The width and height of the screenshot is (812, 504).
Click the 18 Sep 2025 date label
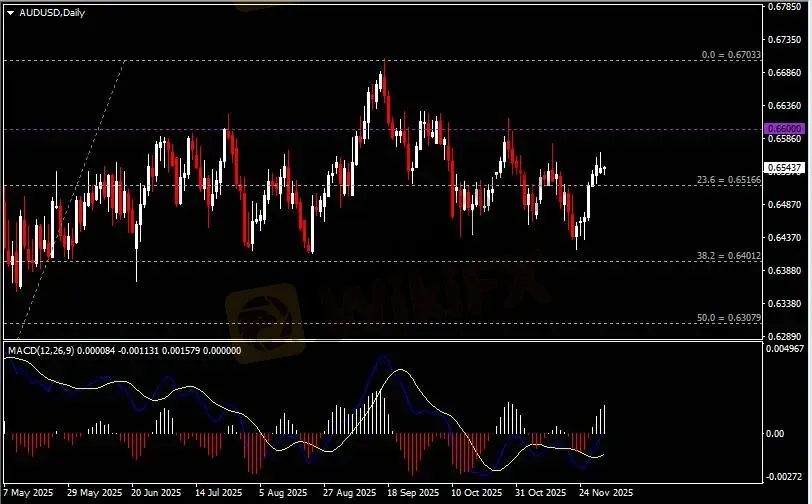pyautogui.click(x=413, y=492)
